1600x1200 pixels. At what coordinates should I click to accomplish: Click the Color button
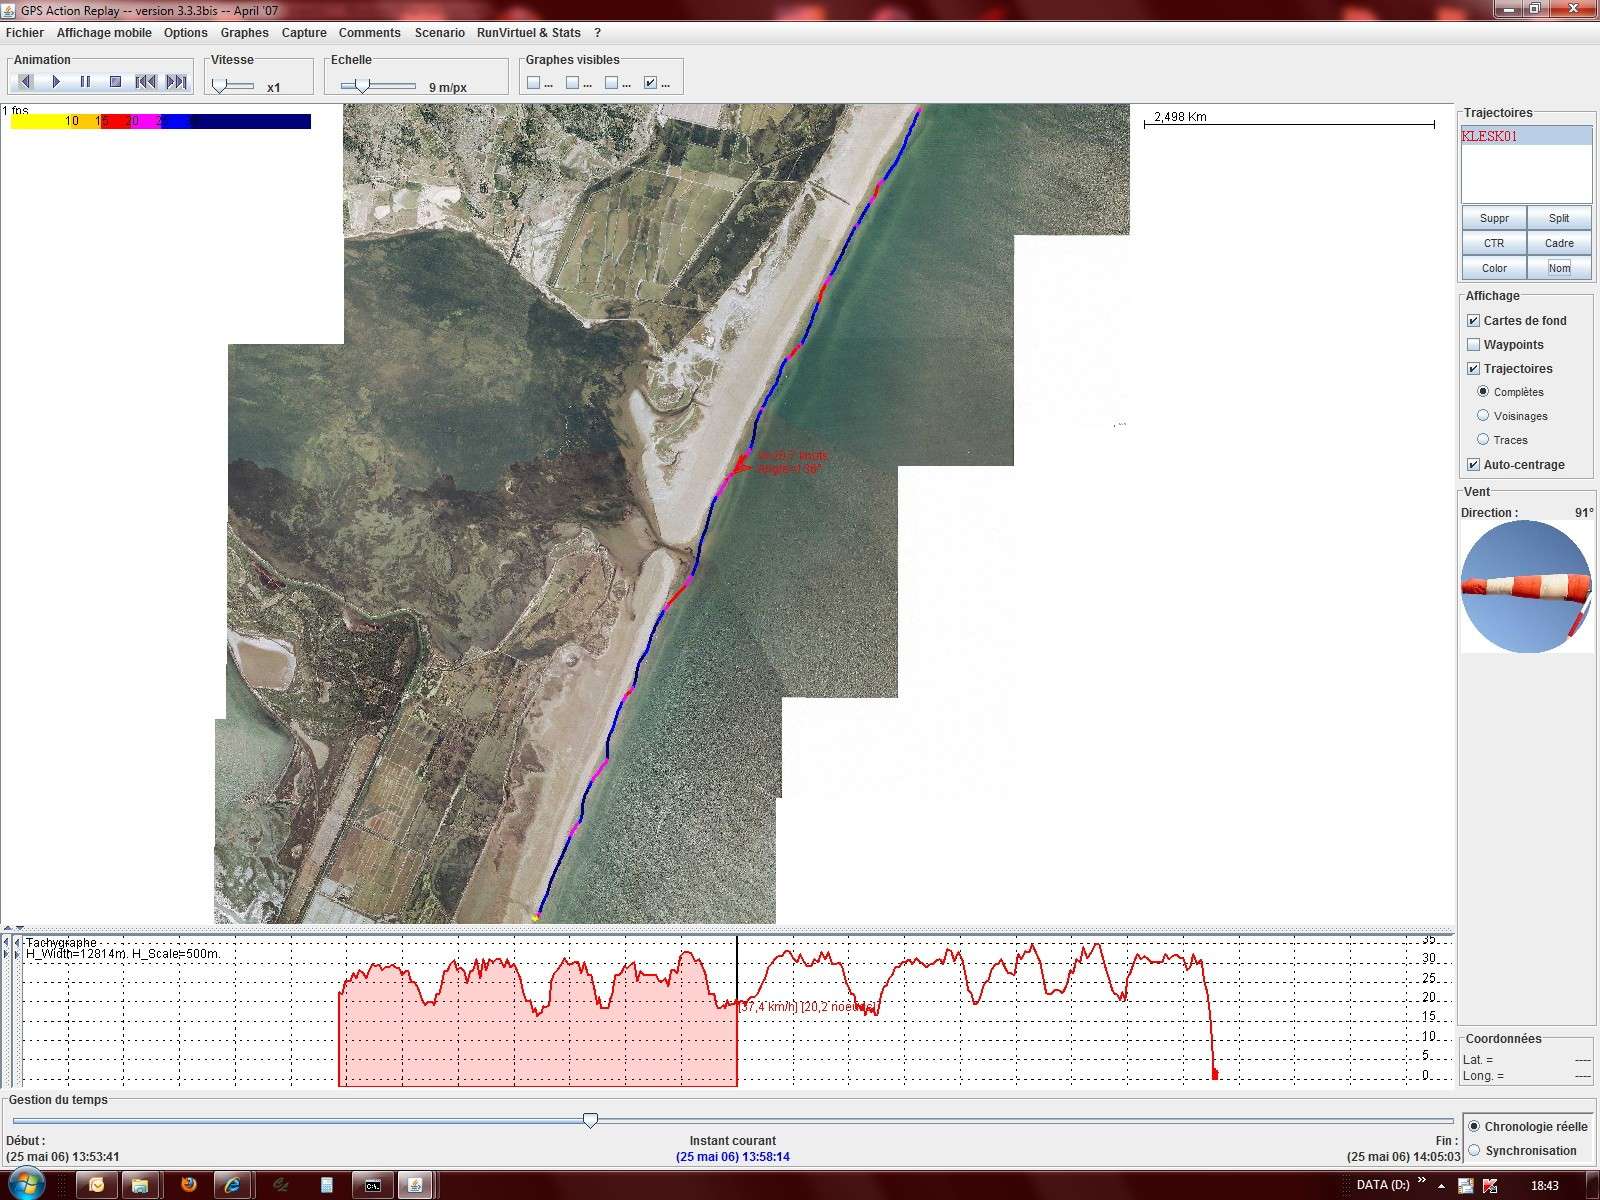click(x=1494, y=268)
